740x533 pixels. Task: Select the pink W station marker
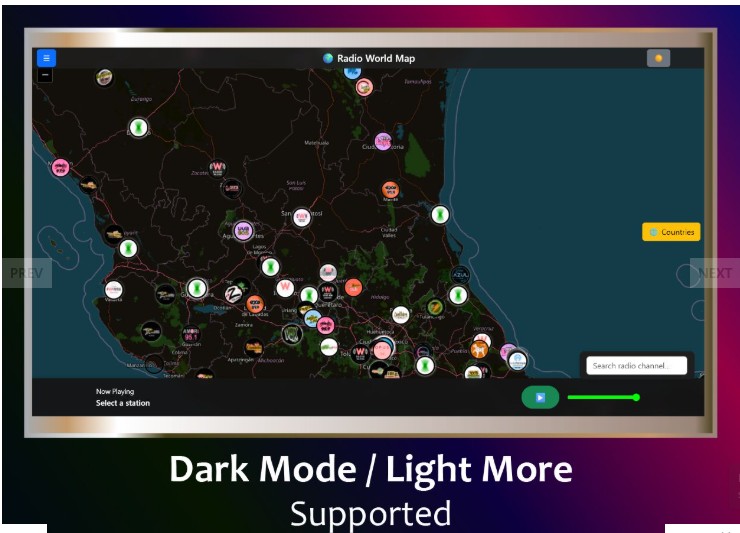point(285,288)
